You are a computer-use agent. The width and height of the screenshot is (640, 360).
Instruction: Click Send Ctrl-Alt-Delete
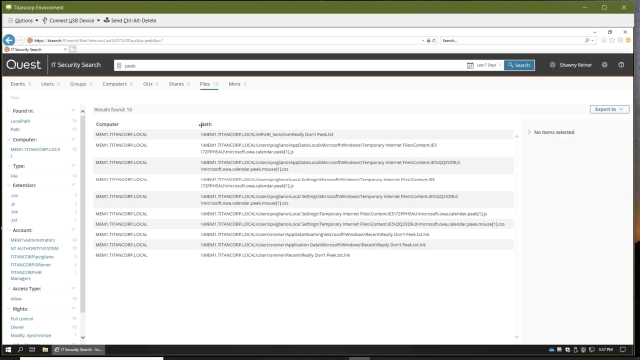tap(130, 20)
